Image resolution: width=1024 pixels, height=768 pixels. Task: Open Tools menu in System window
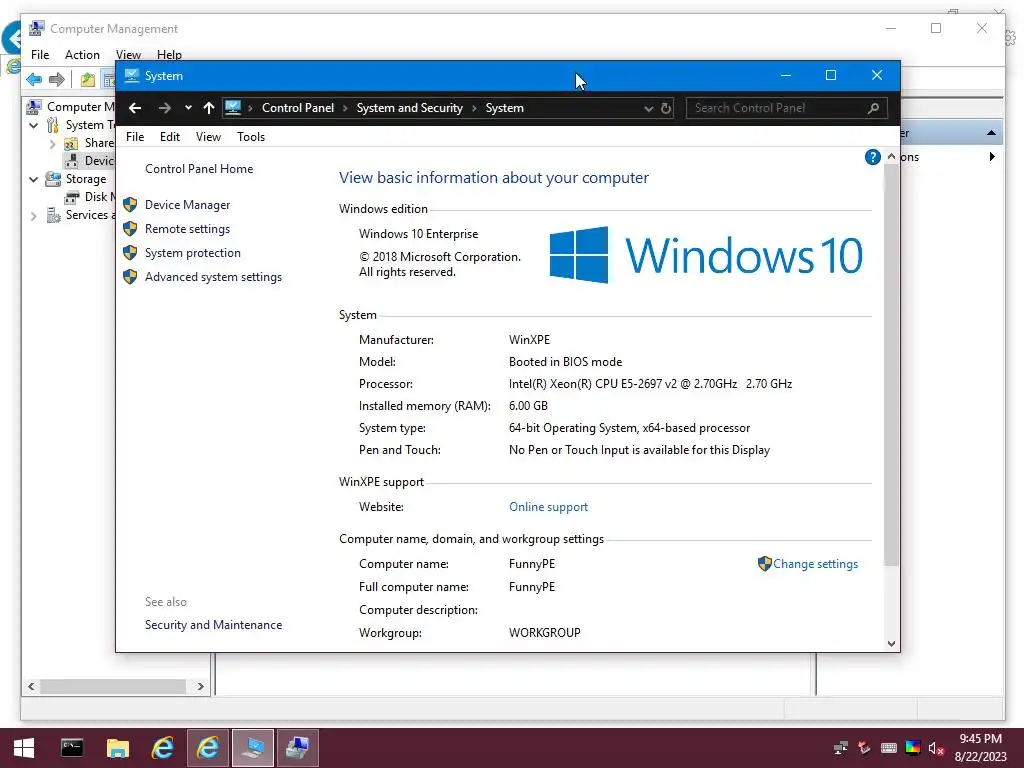coord(251,137)
